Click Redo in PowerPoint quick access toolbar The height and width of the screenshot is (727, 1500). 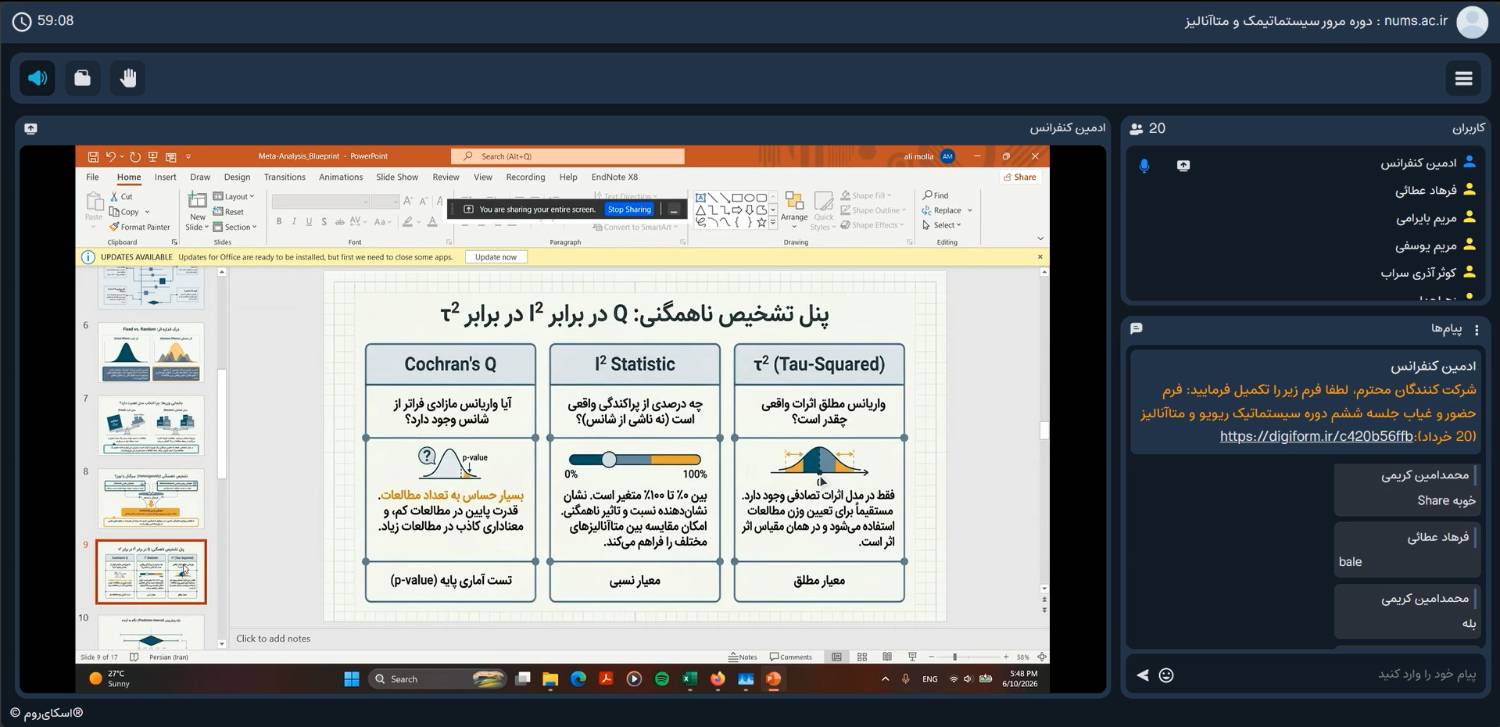(135, 156)
